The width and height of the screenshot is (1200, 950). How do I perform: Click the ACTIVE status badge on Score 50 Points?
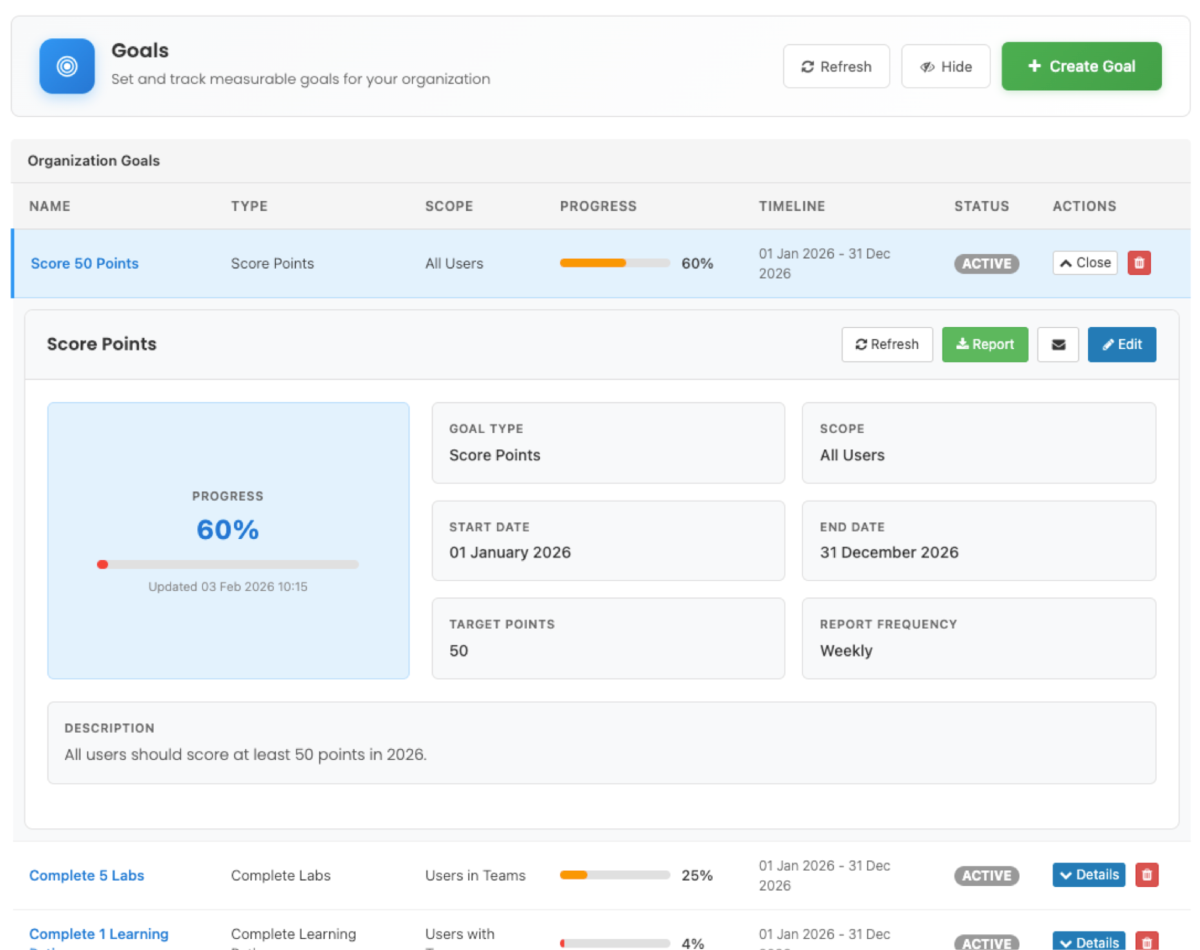(986, 263)
